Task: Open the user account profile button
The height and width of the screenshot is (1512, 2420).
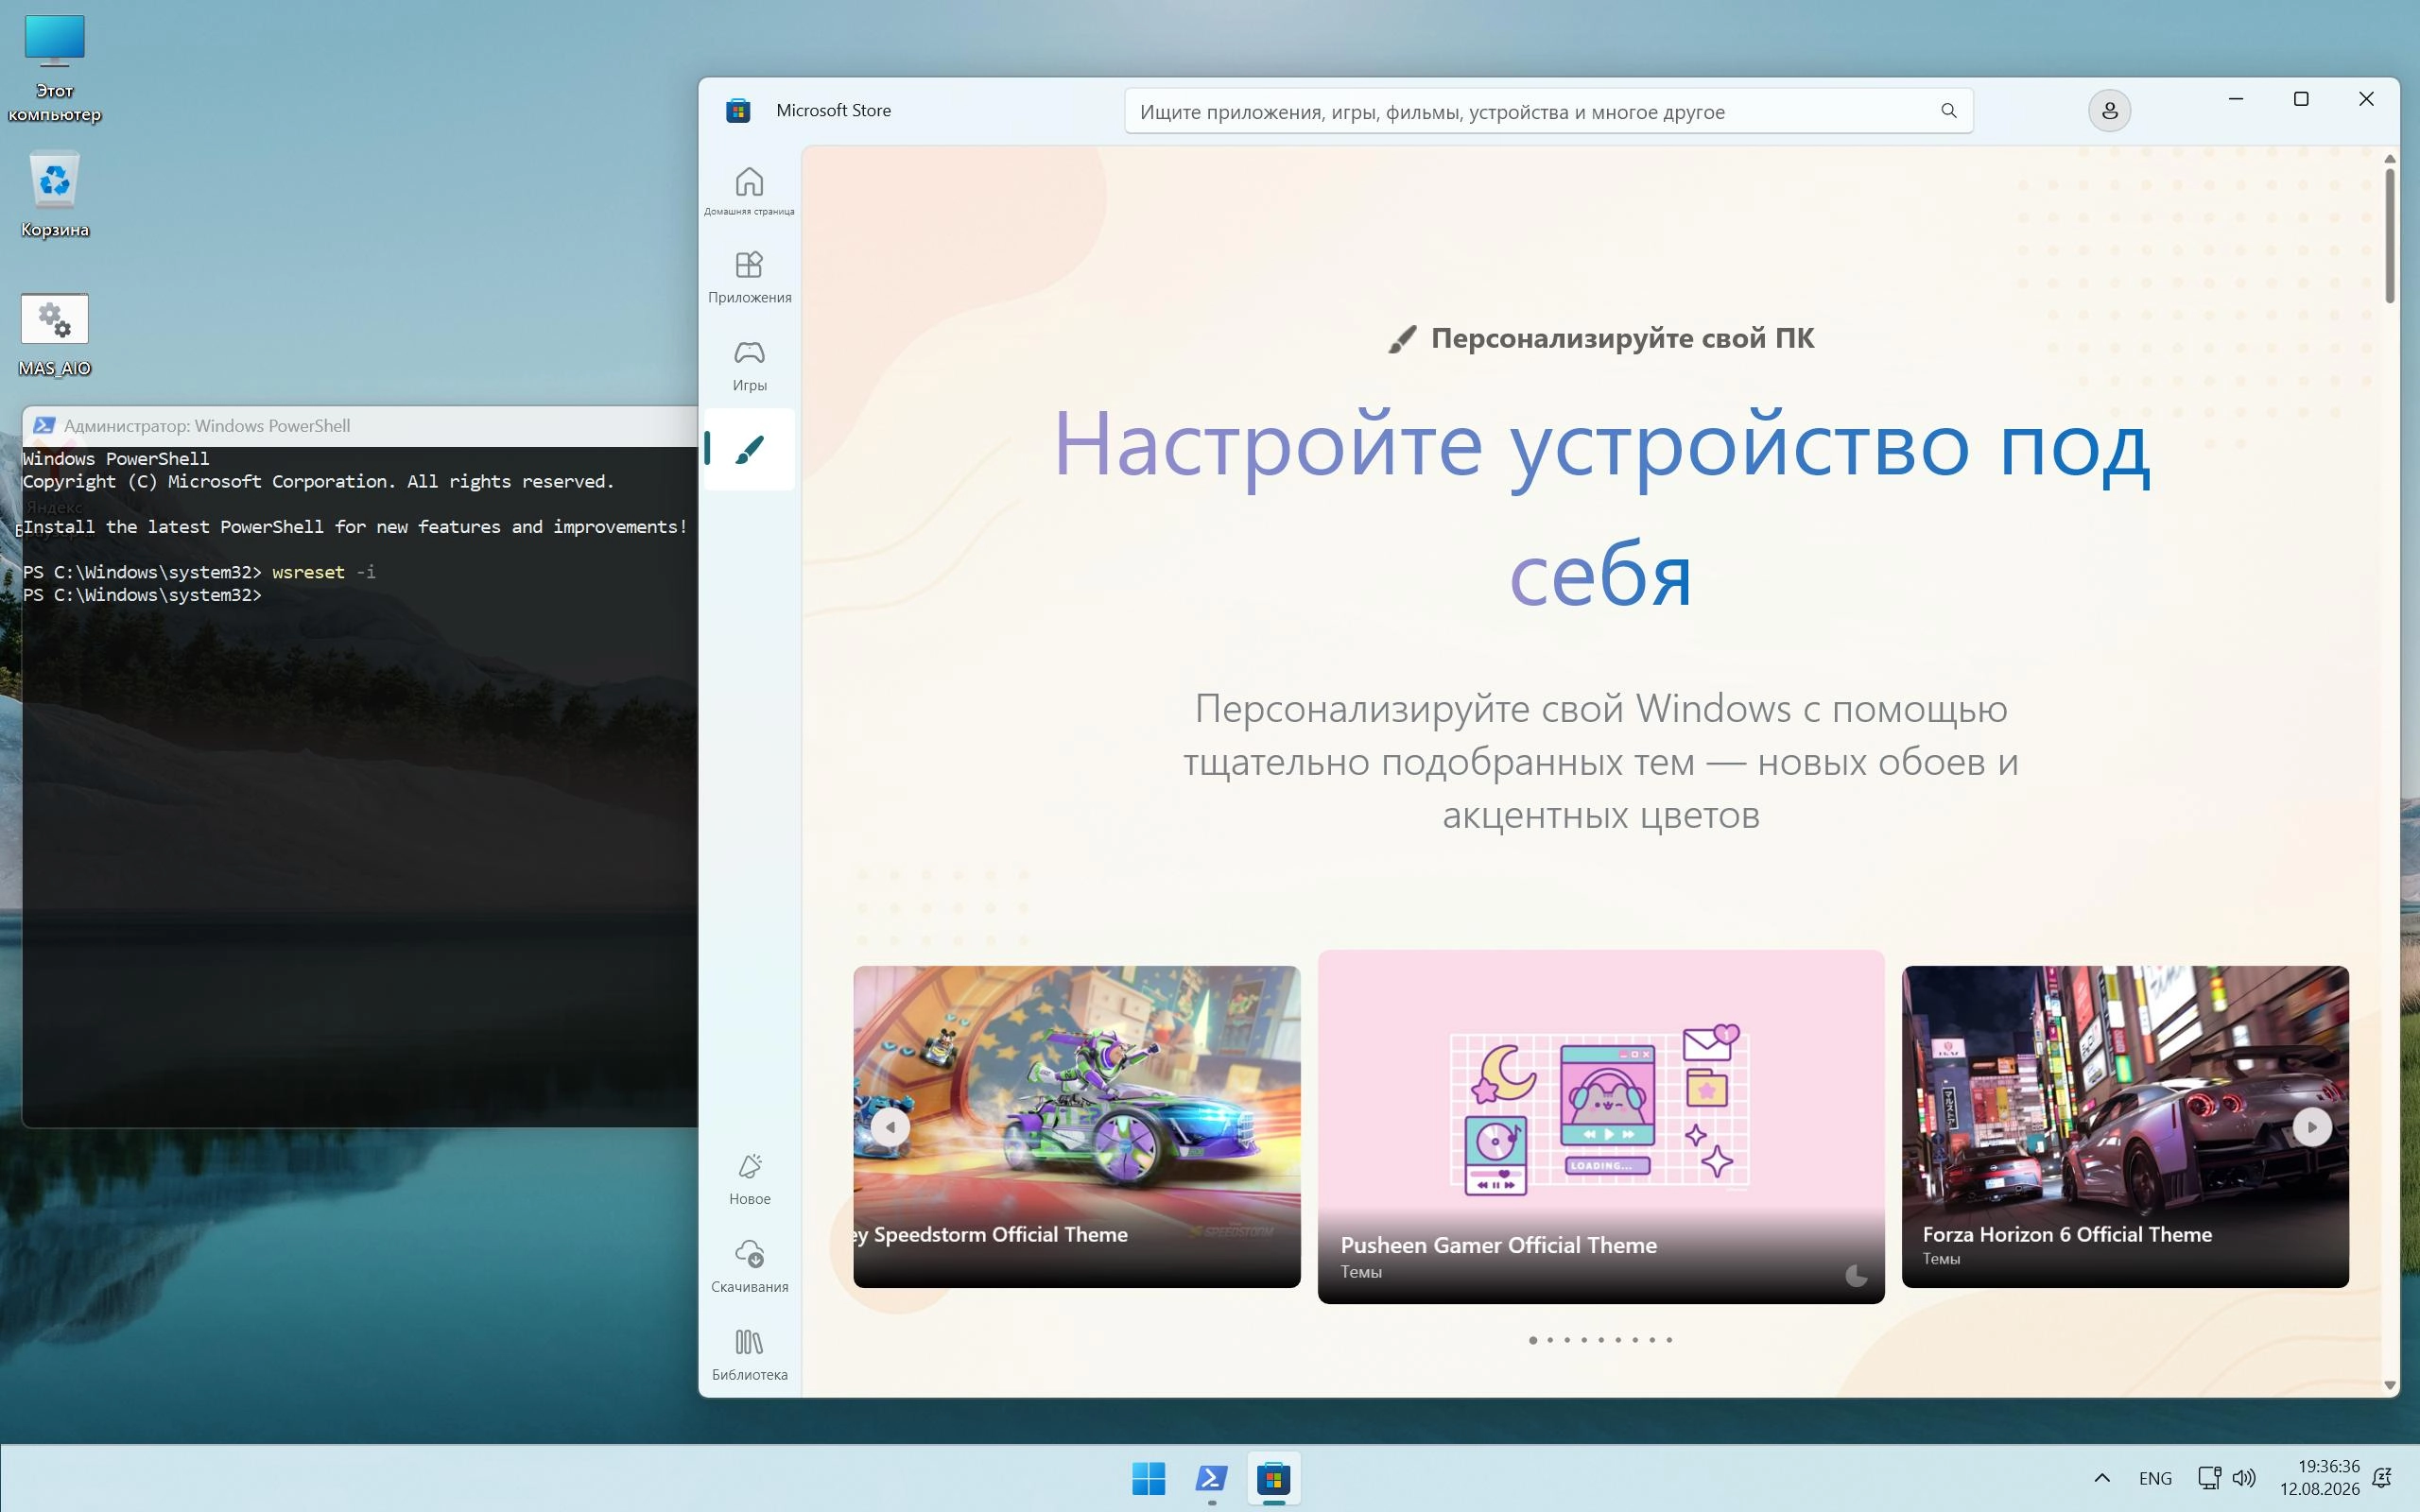Action: point(2109,111)
